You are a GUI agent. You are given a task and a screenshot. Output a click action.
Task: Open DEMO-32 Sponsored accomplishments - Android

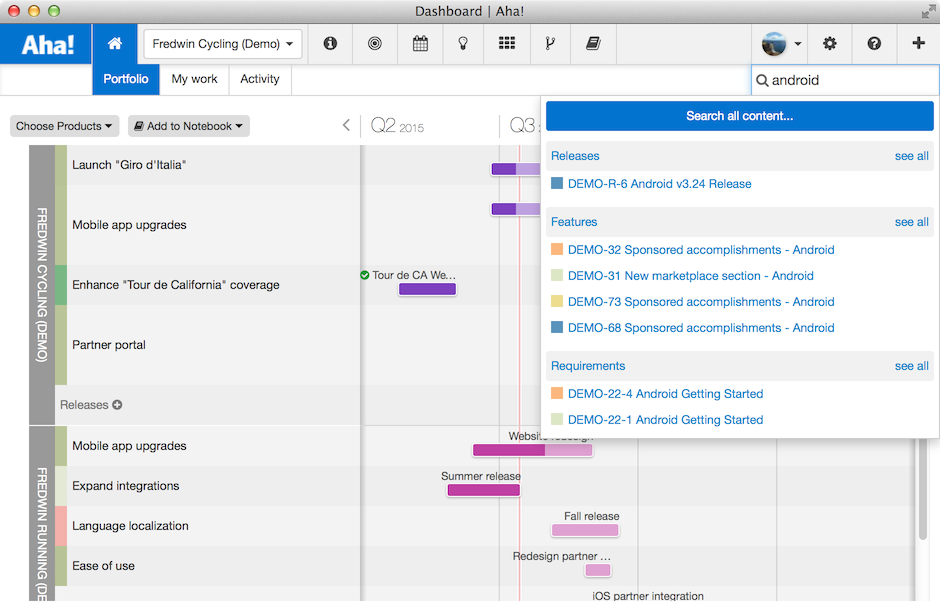click(x=701, y=250)
